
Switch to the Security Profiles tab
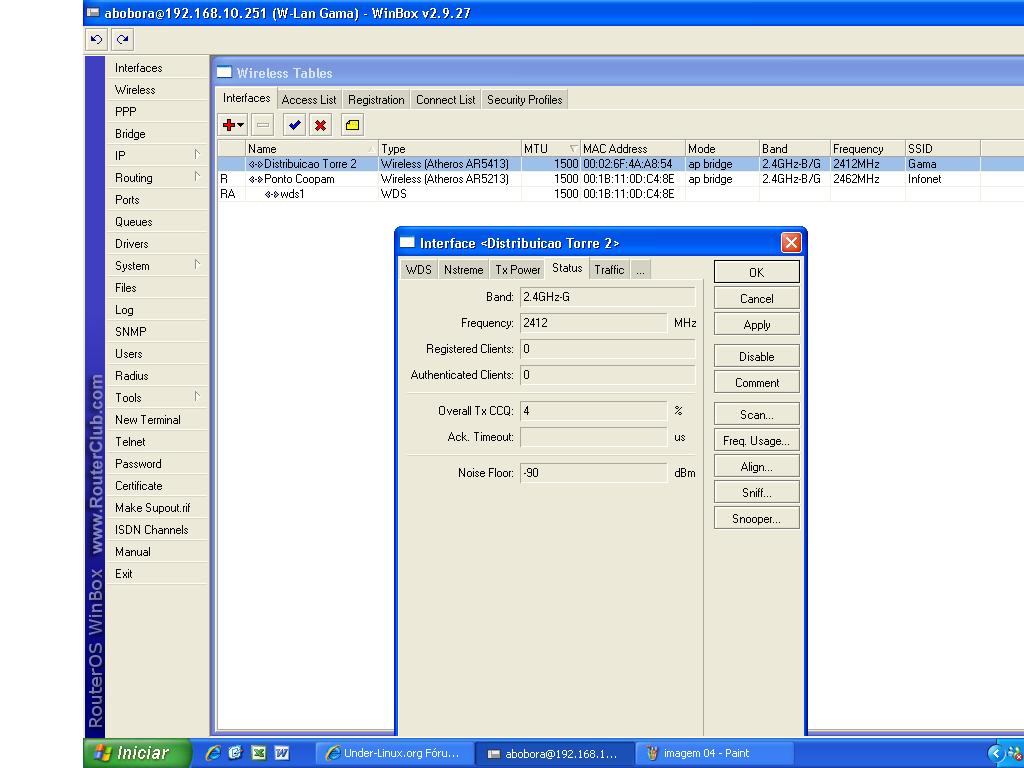tap(524, 100)
